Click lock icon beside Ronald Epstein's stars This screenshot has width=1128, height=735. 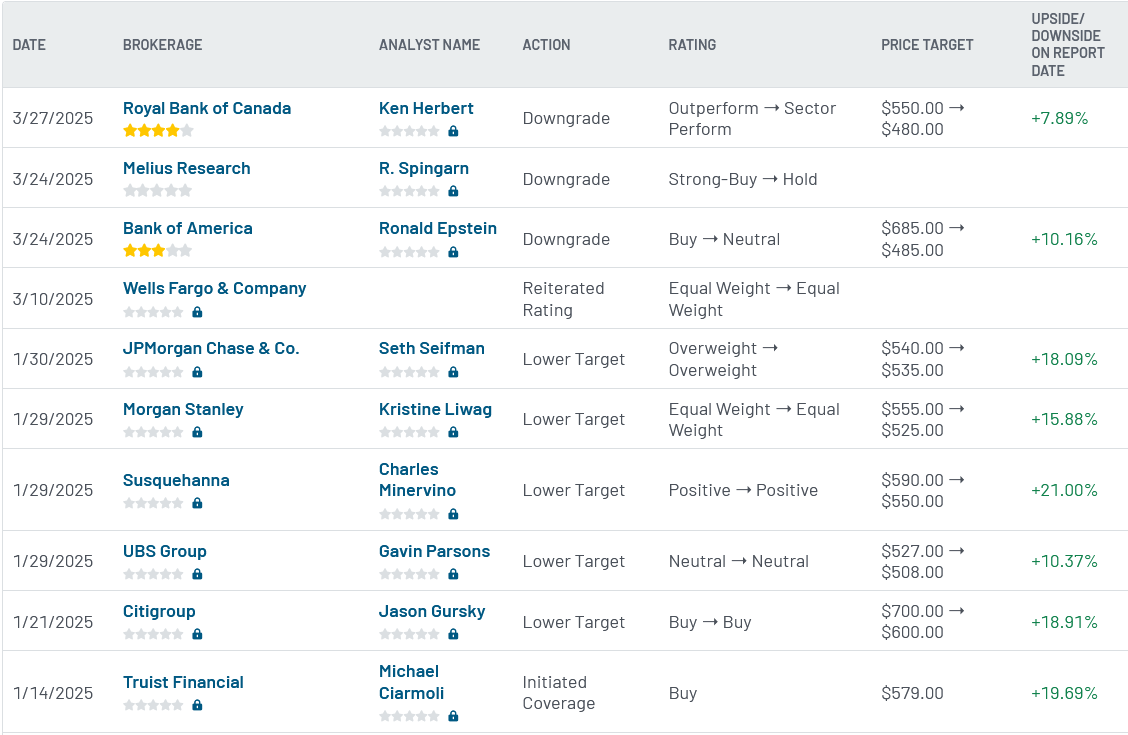point(453,252)
